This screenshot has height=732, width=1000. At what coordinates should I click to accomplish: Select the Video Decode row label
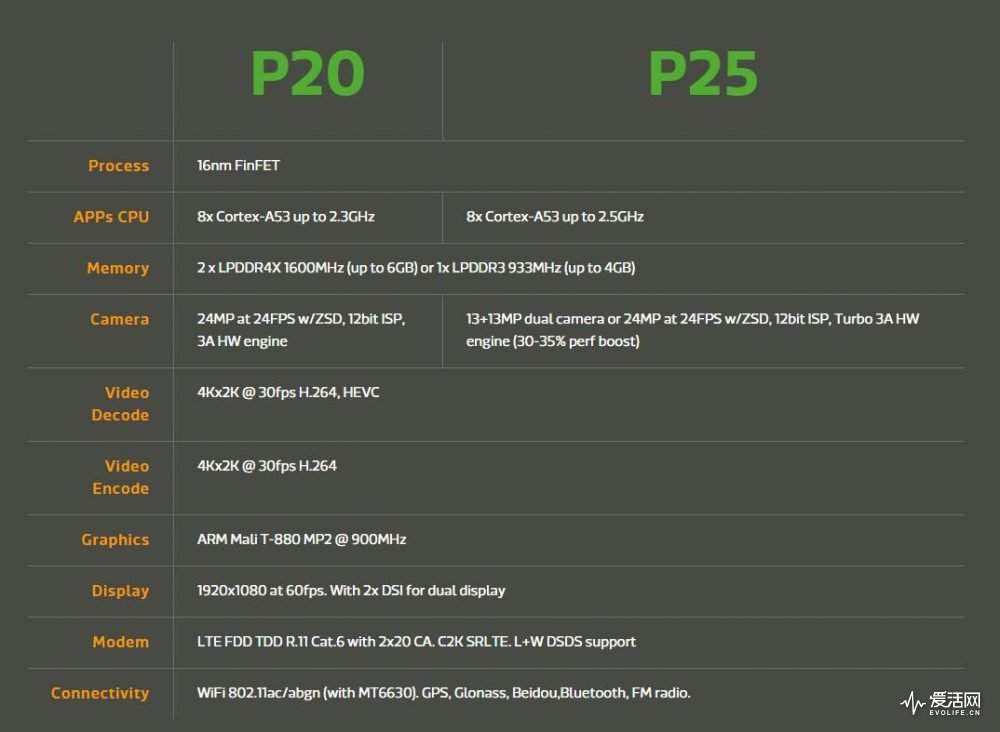[x=121, y=404]
